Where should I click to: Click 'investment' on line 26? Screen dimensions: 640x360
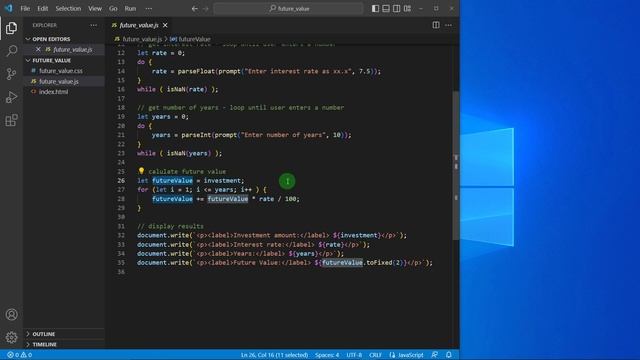click(222, 180)
